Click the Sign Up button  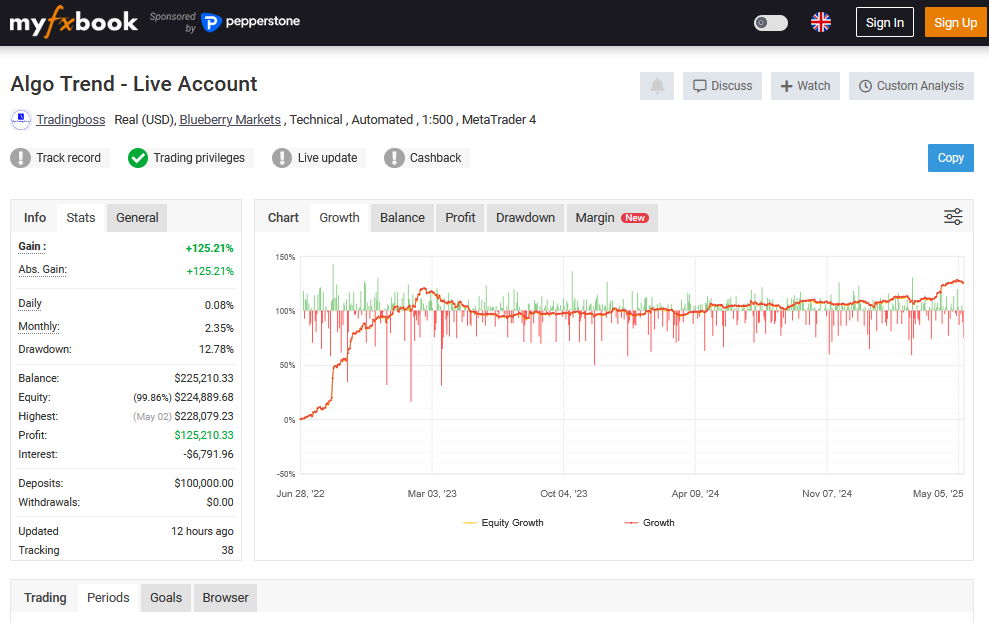click(956, 23)
